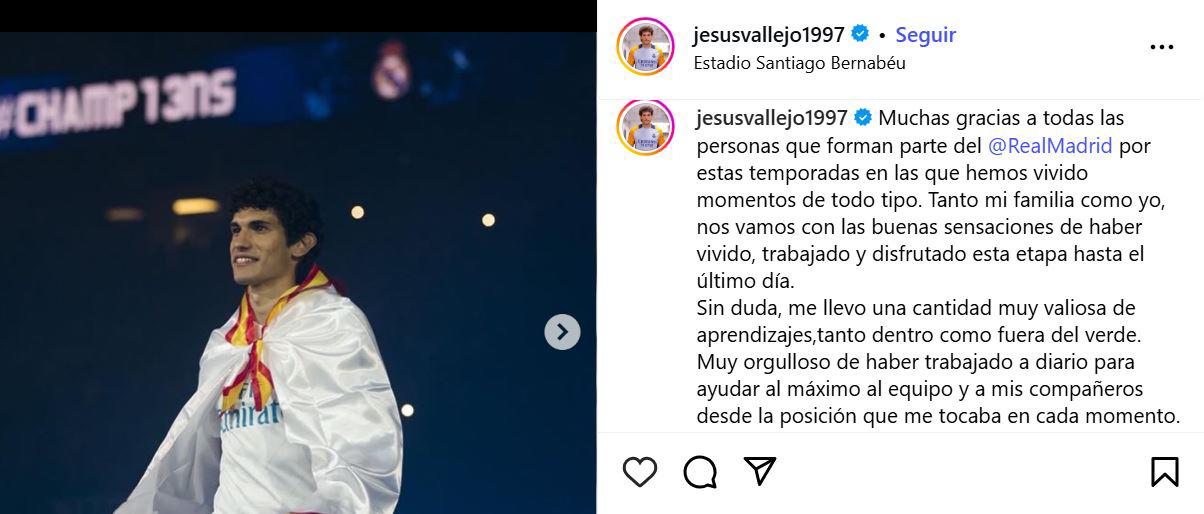Open the three-dot more options menu
The width and height of the screenshot is (1204, 514).
pos(1162,47)
